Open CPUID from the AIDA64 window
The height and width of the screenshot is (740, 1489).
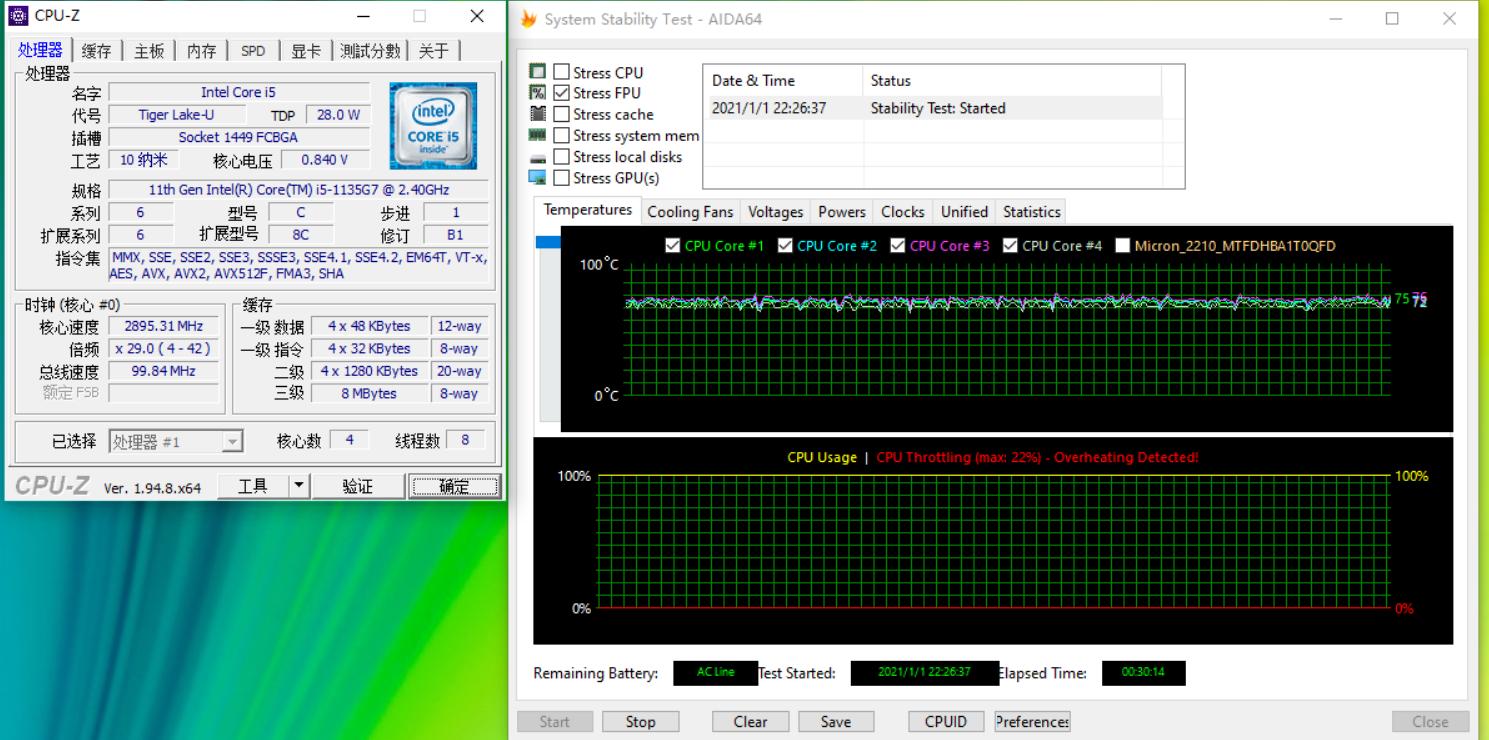(x=946, y=722)
